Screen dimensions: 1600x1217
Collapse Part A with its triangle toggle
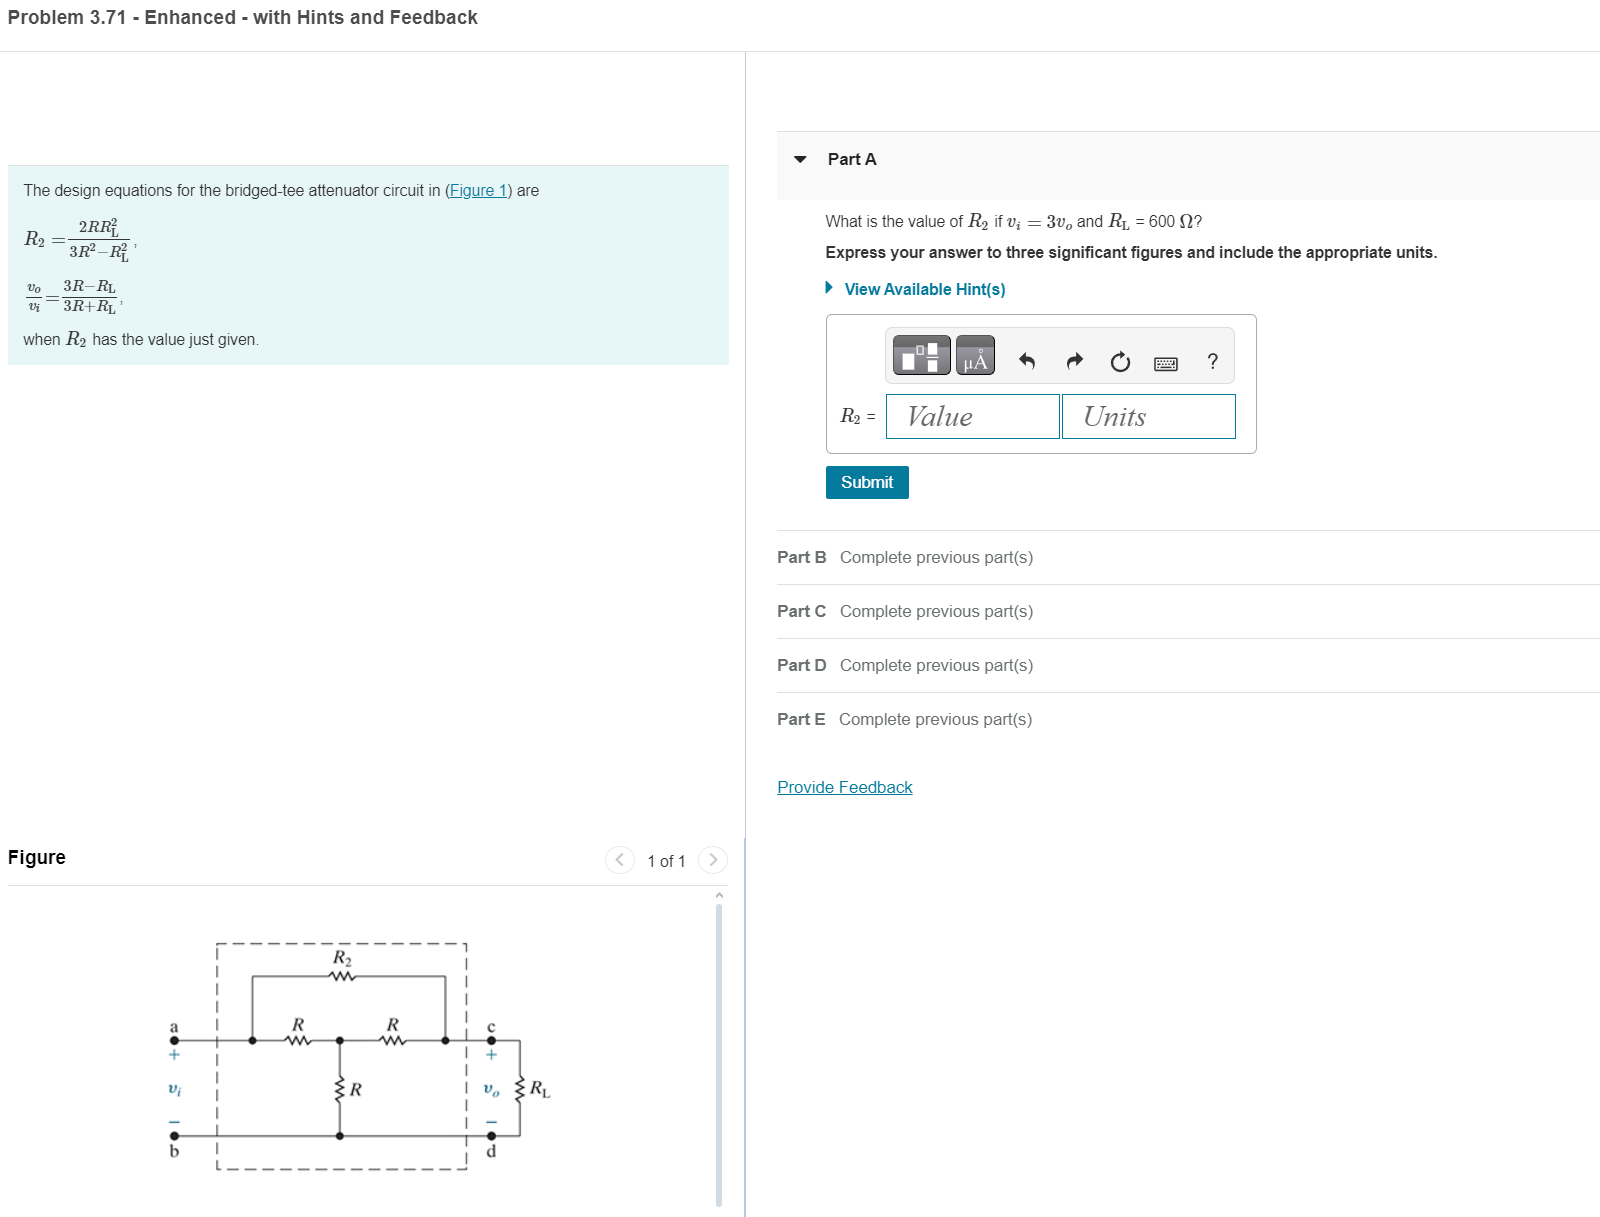click(x=798, y=158)
